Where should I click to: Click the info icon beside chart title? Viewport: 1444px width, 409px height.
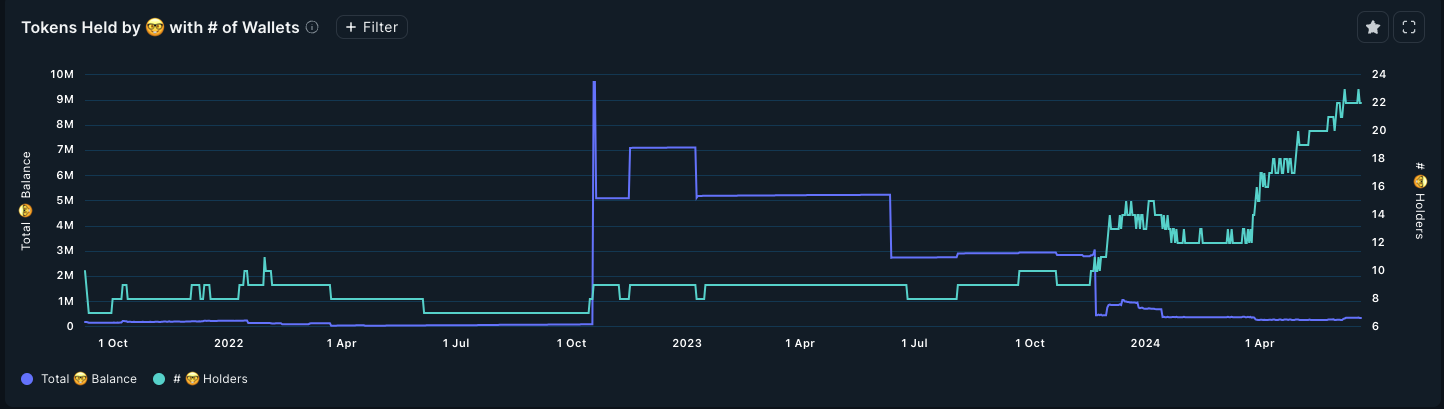pyautogui.click(x=312, y=28)
